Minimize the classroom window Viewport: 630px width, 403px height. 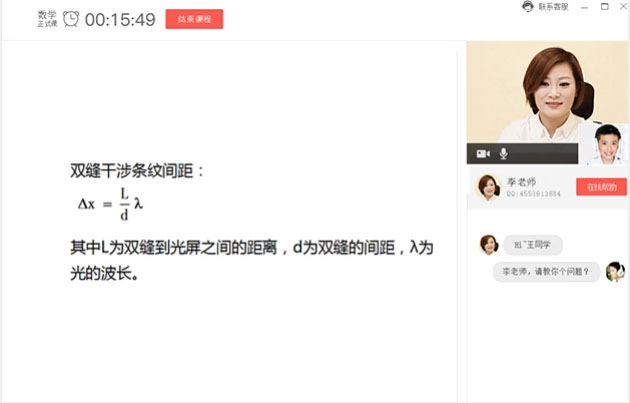(x=585, y=7)
